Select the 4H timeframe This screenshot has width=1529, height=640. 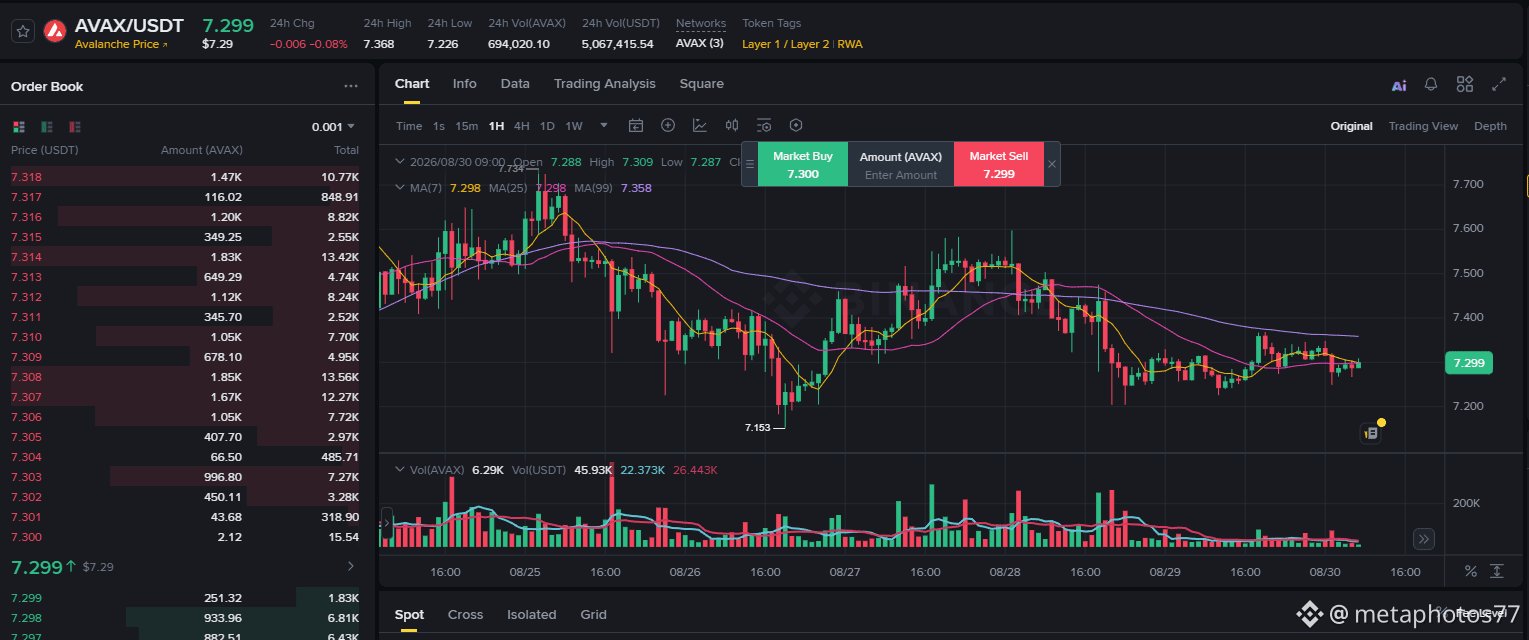[522, 126]
